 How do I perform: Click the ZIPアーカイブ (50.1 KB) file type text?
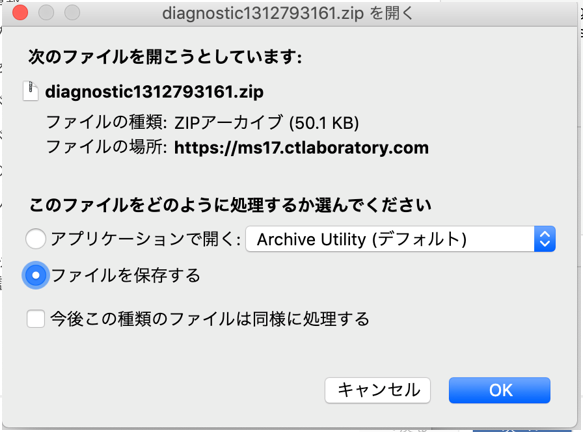267,123
